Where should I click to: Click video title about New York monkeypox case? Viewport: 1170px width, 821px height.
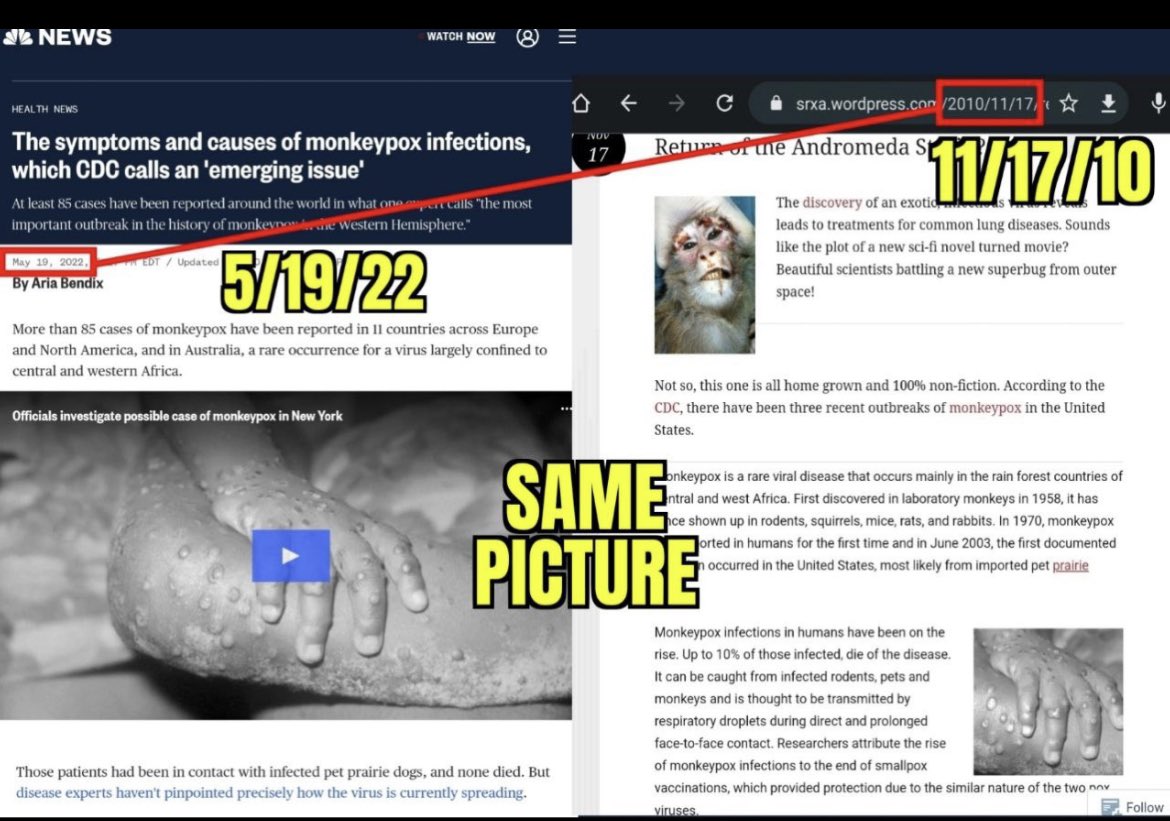177,416
